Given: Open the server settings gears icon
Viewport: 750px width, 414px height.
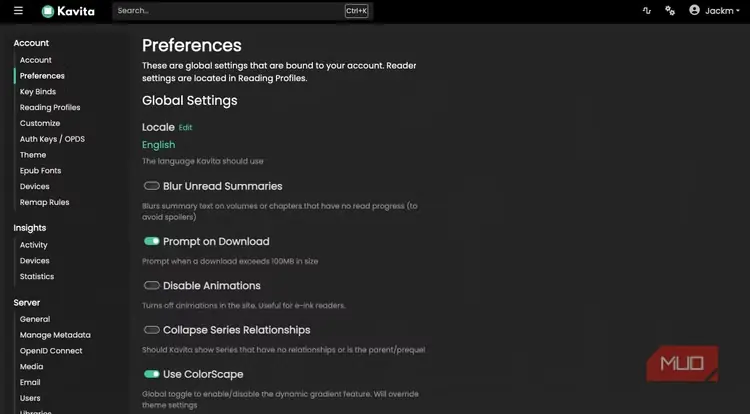Looking at the screenshot, I should point(670,11).
